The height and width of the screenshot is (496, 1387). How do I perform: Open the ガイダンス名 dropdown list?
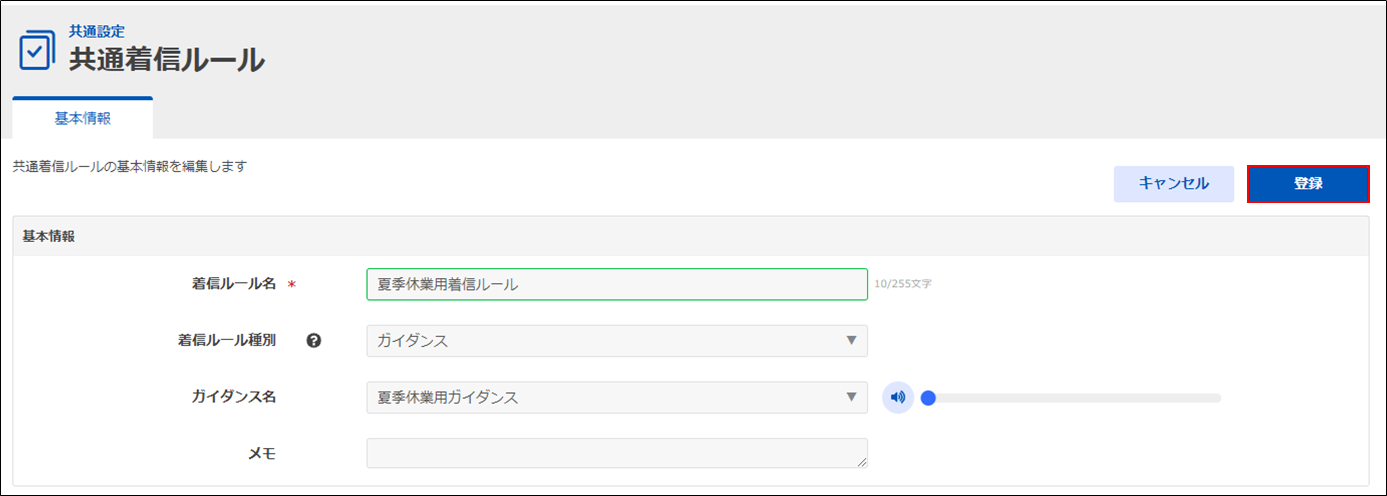[616, 398]
